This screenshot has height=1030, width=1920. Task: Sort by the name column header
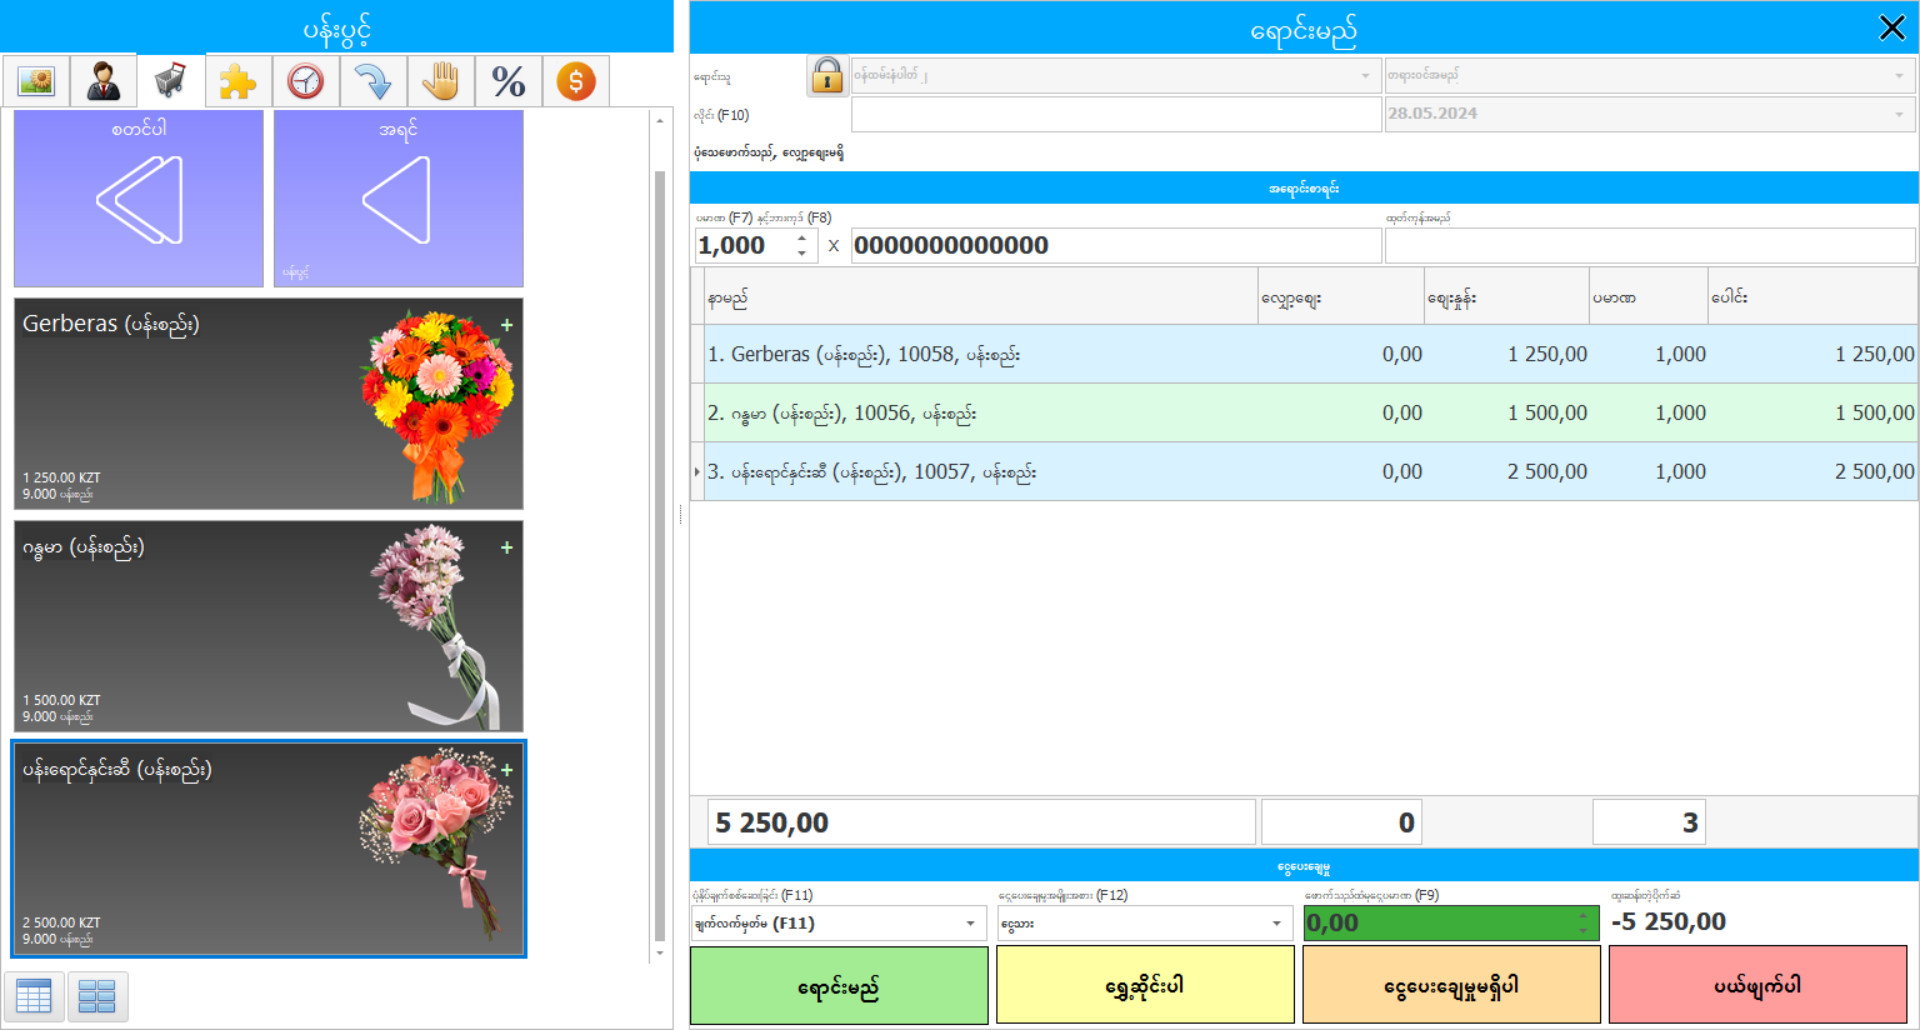point(980,297)
